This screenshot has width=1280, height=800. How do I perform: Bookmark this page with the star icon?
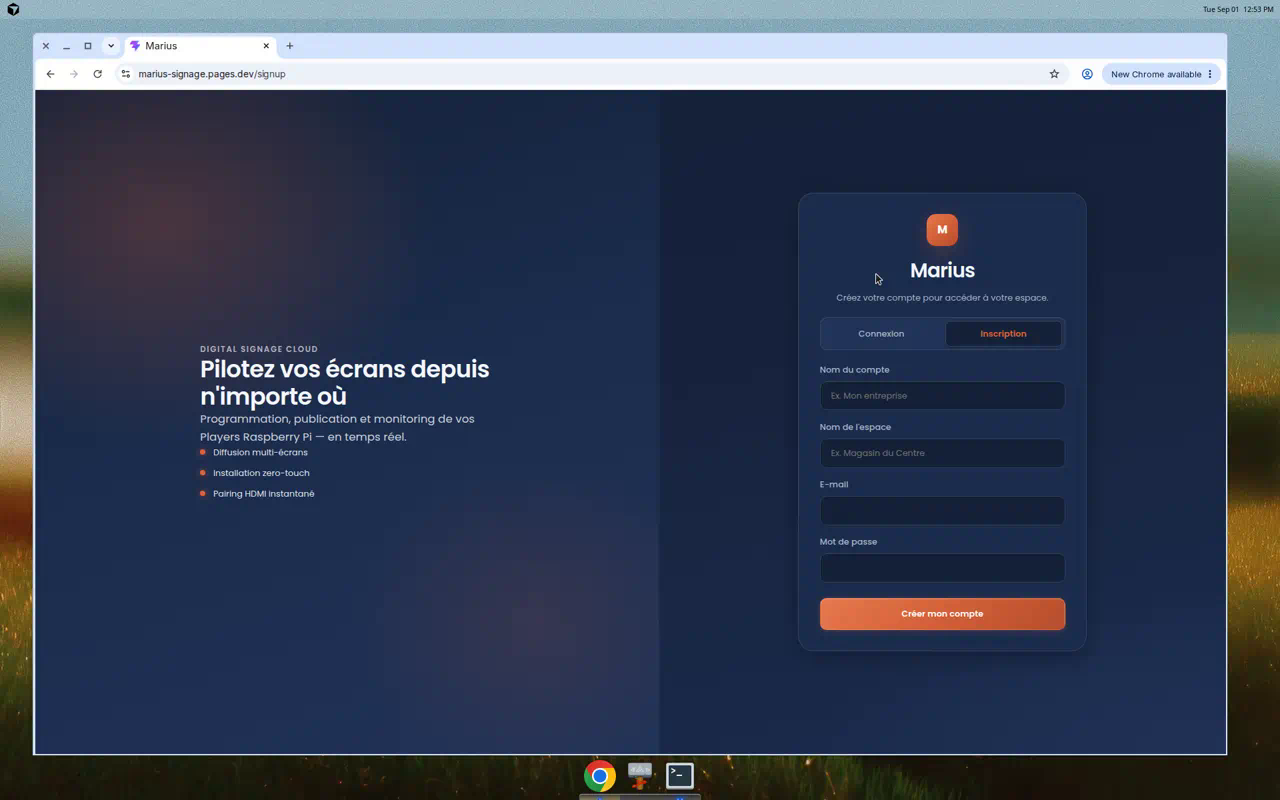pyautogui.click(x=1054, y=74)
